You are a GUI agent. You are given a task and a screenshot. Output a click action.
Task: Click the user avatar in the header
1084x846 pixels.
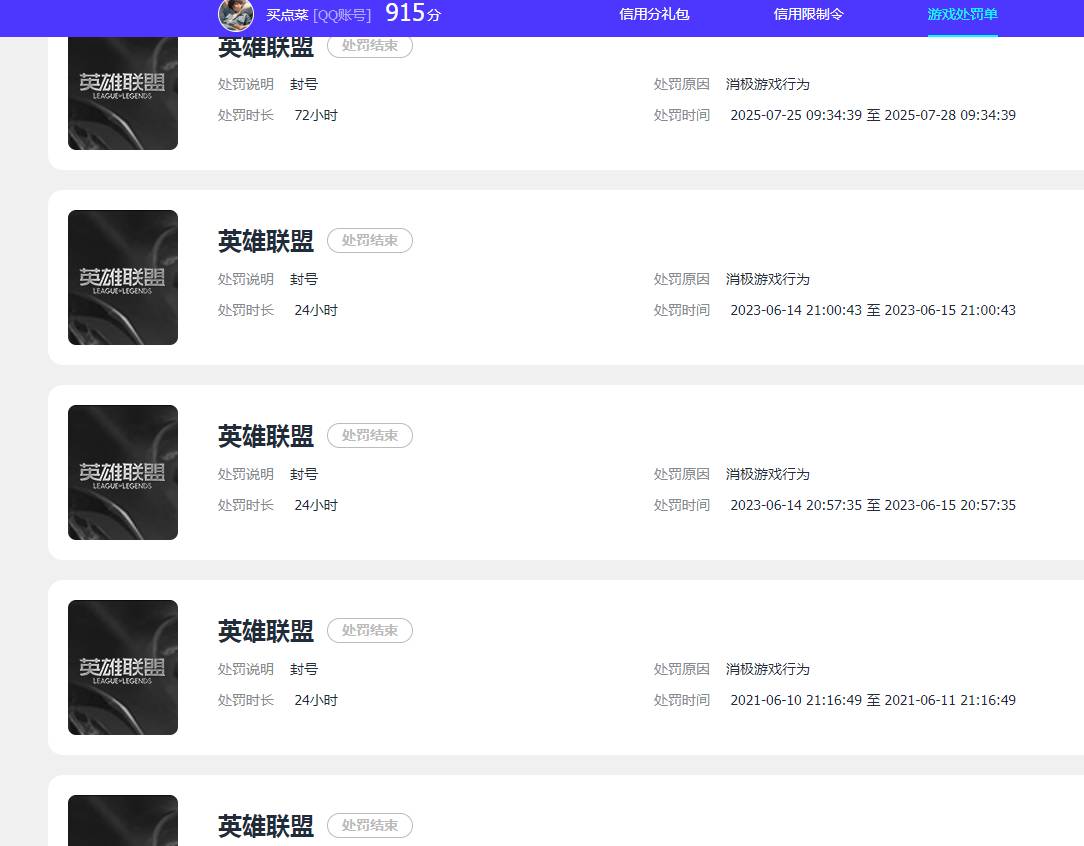(x=236, y=14)
